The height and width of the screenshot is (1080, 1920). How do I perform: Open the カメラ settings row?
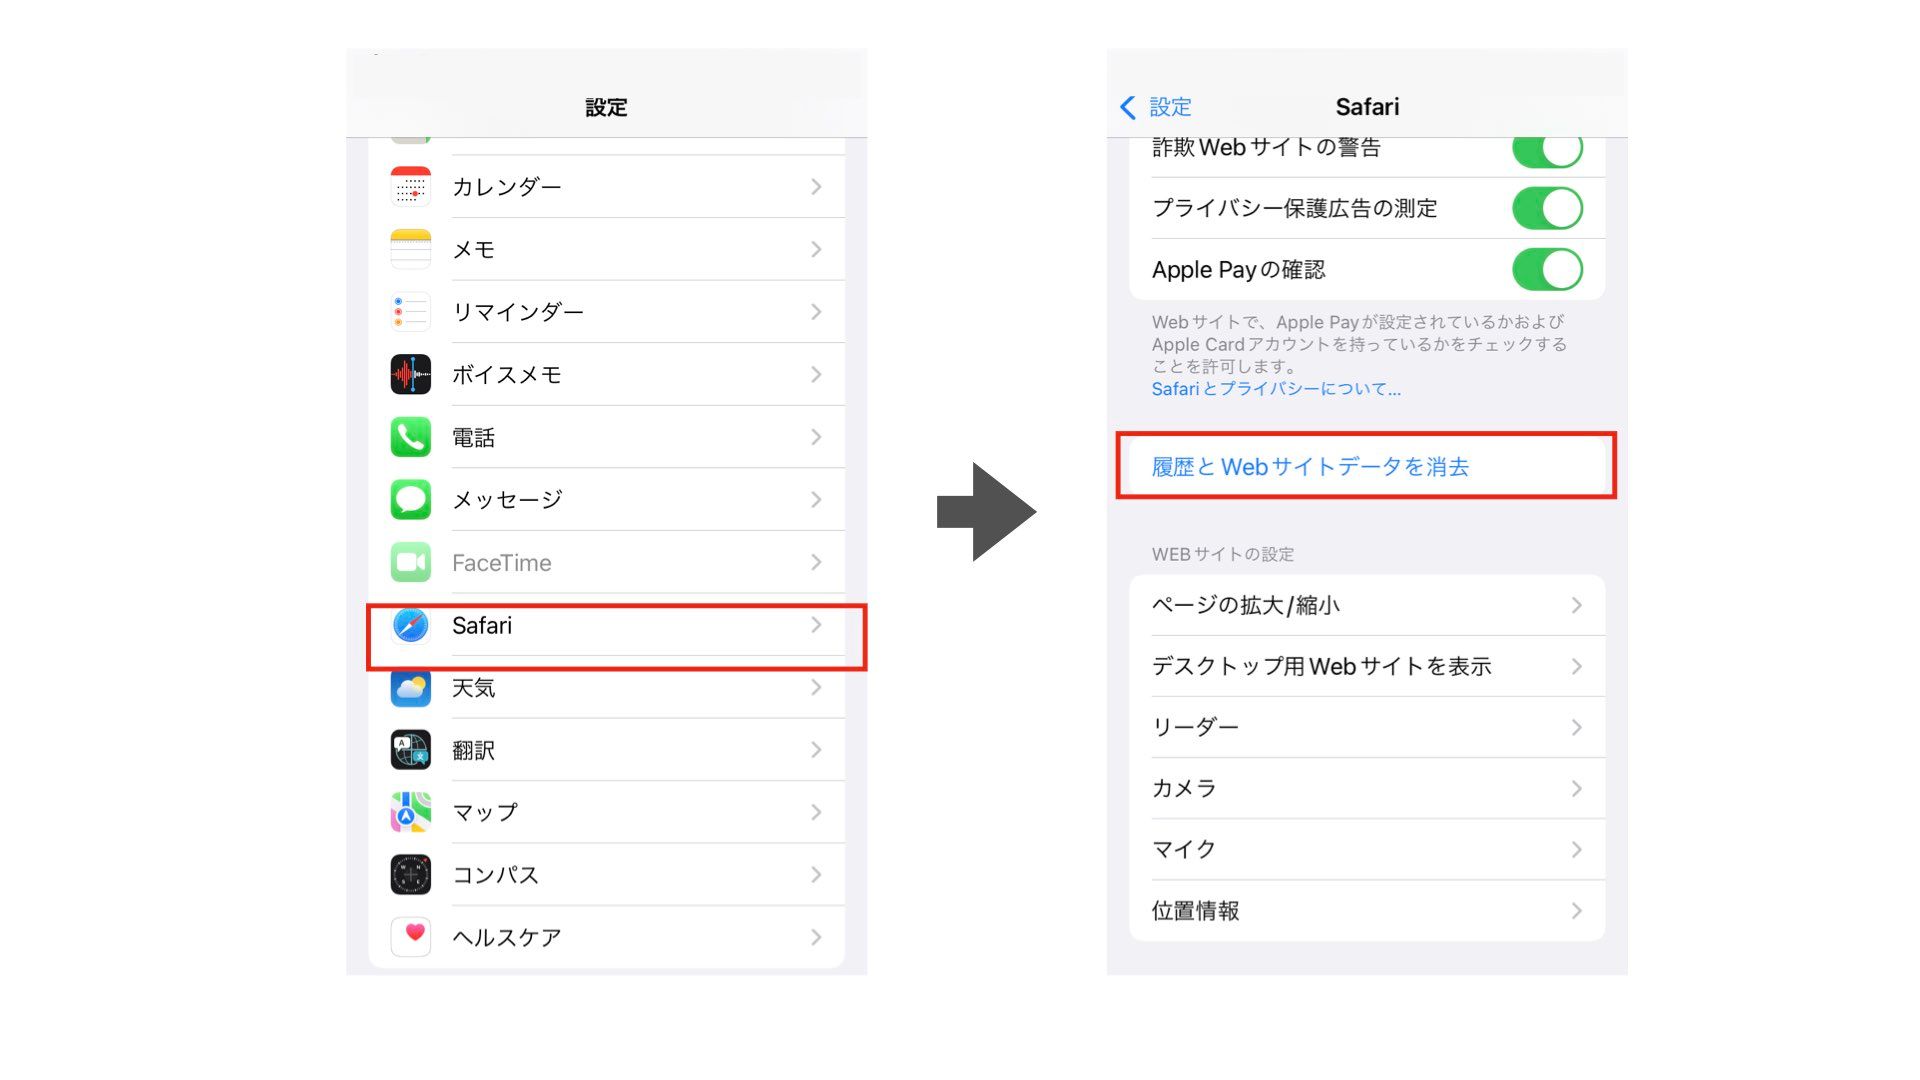[1366, 788]
